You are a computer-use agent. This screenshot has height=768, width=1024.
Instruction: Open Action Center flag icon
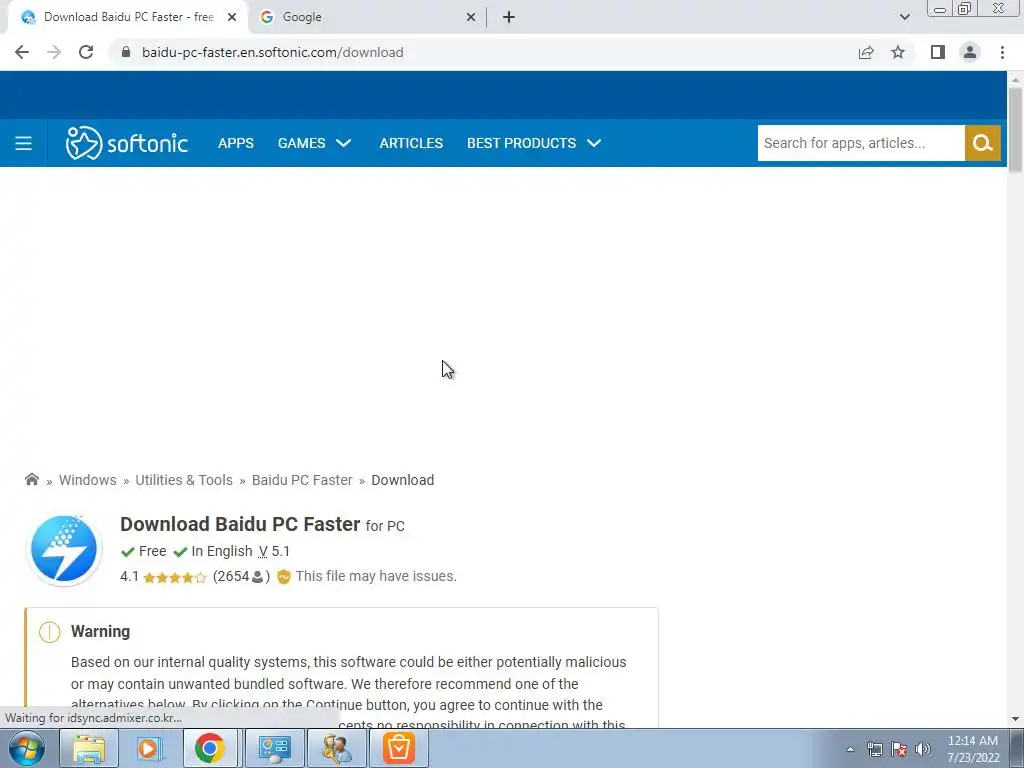tap(899, 749)
